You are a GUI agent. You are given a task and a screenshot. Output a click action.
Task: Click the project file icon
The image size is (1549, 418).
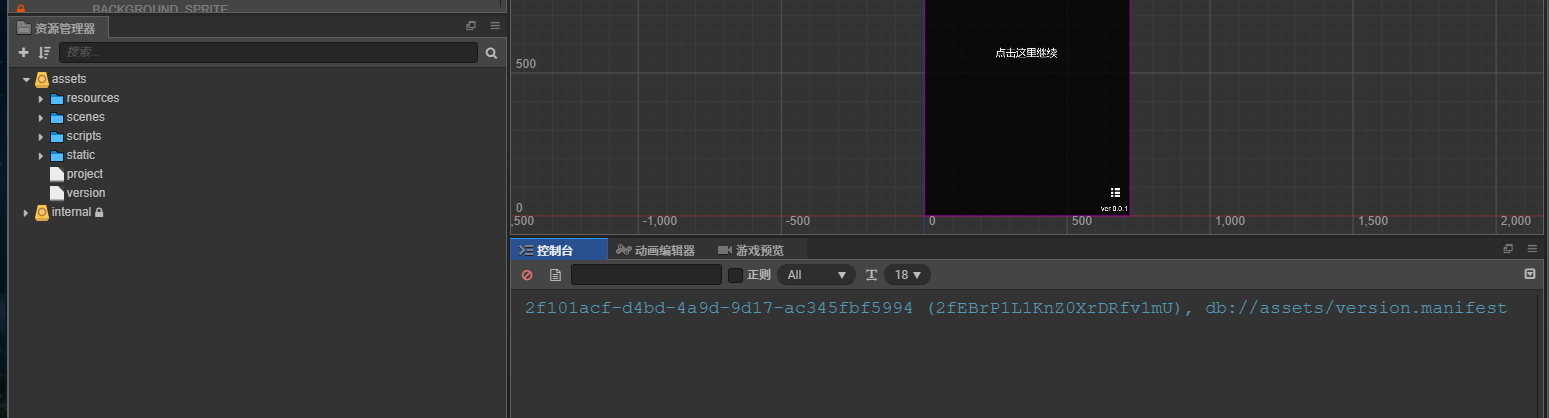[x=57, y=174]
